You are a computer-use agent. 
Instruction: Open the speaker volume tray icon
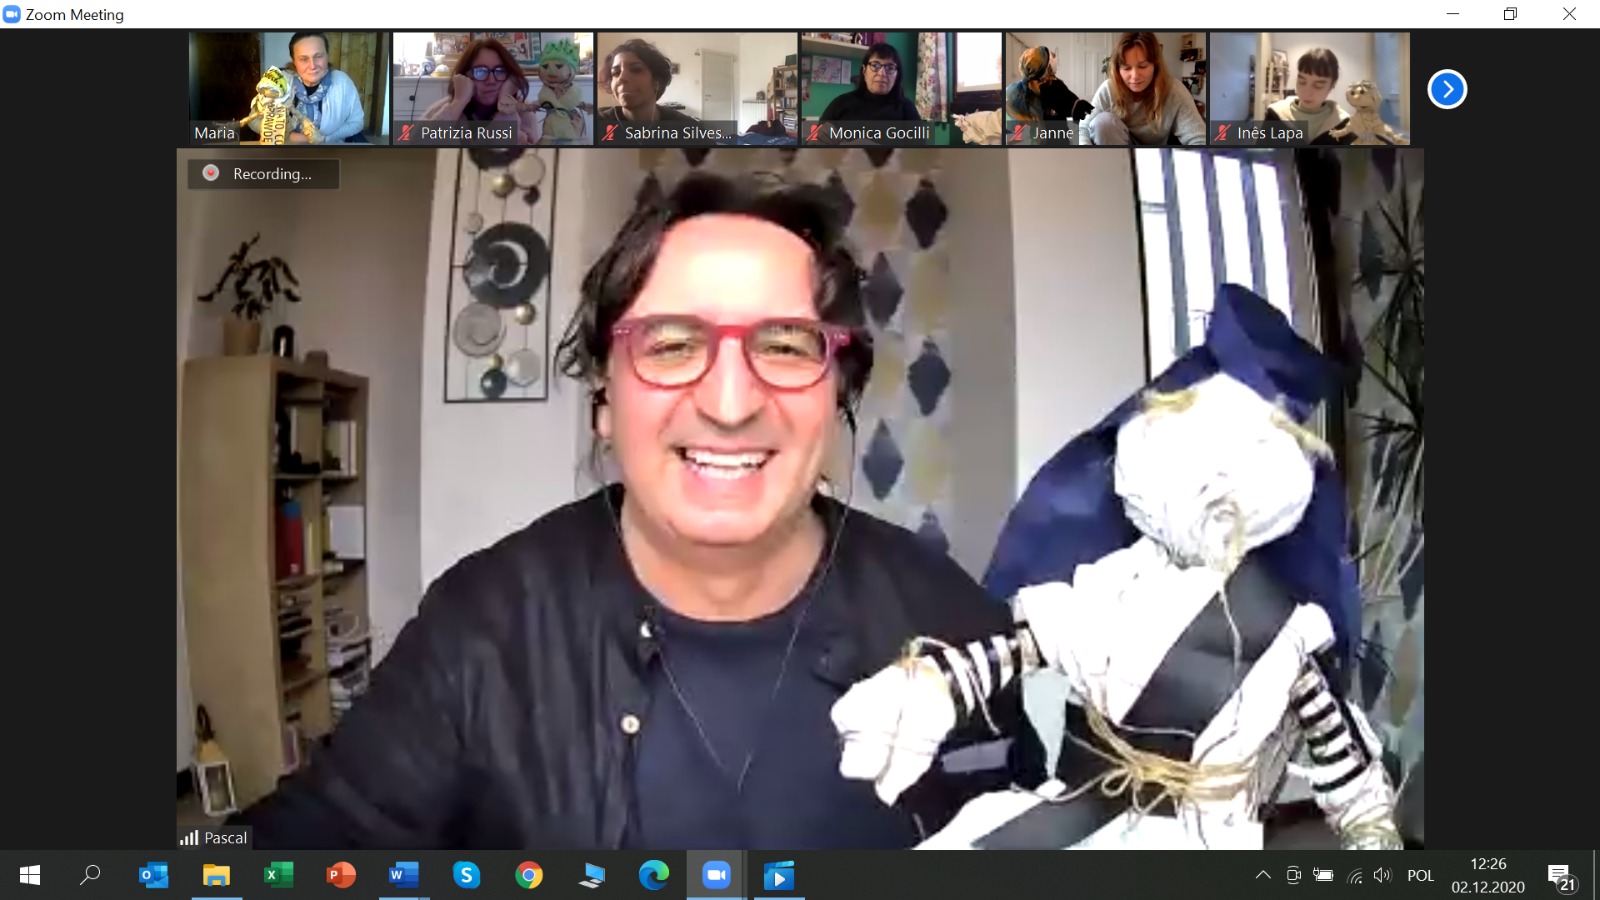coord(1383,876)
